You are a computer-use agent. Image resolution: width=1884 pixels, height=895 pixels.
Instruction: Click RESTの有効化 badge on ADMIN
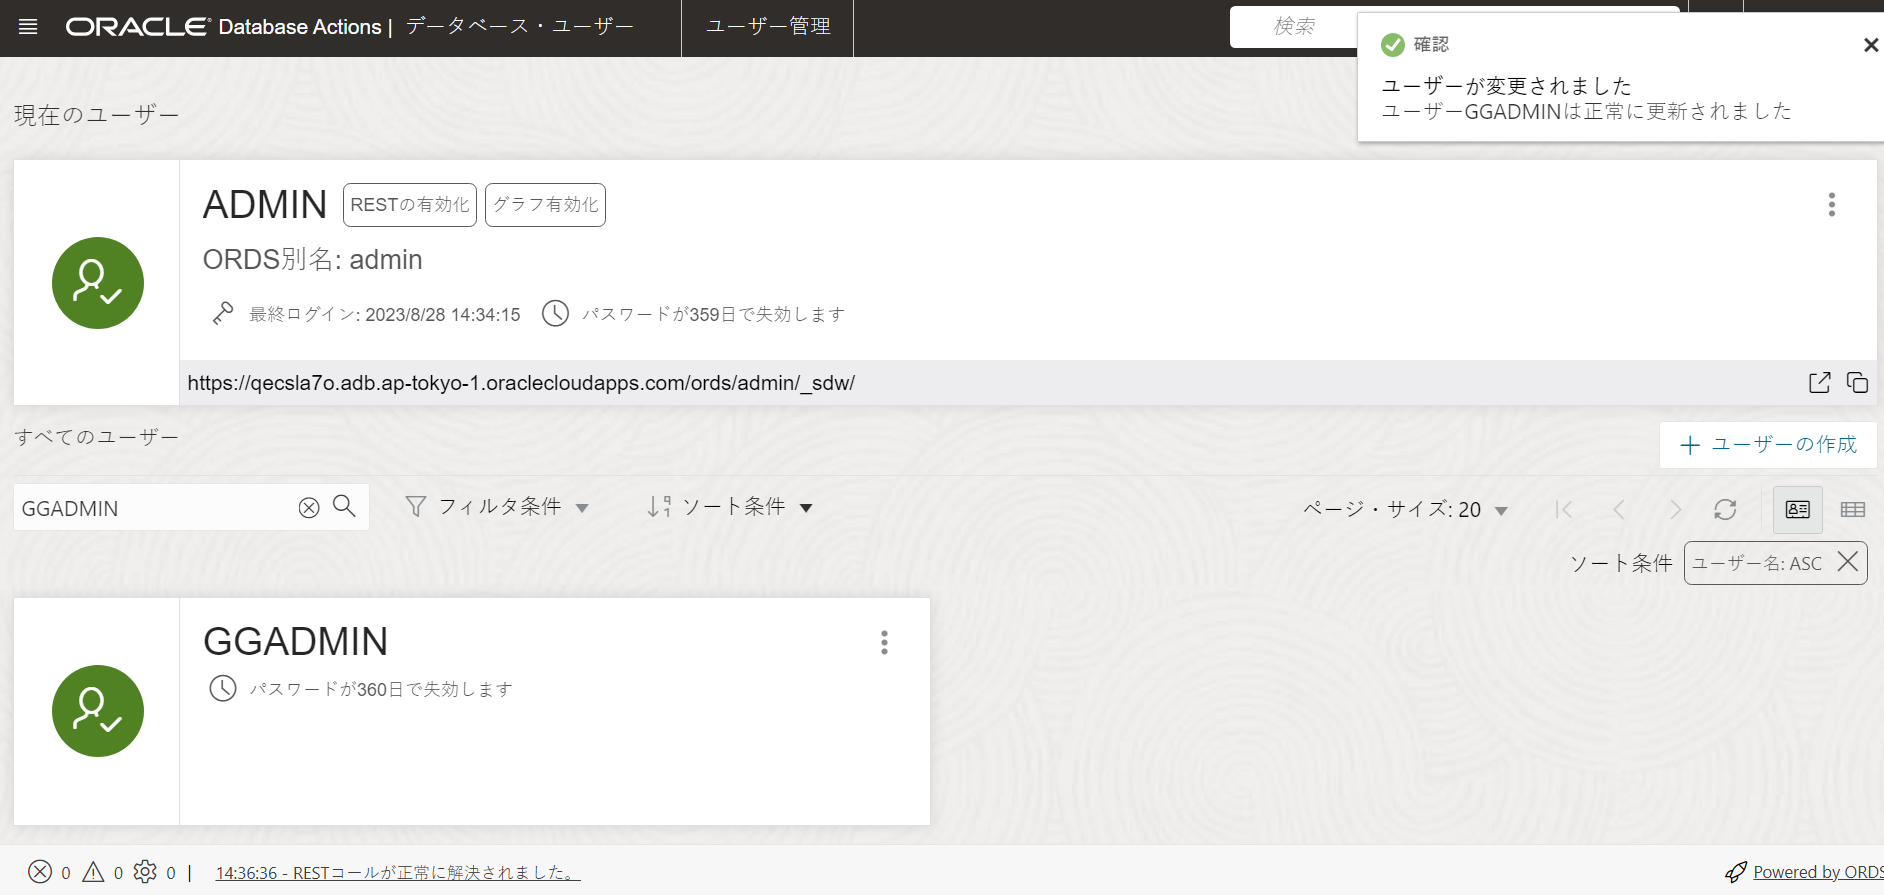pos(410,205)
